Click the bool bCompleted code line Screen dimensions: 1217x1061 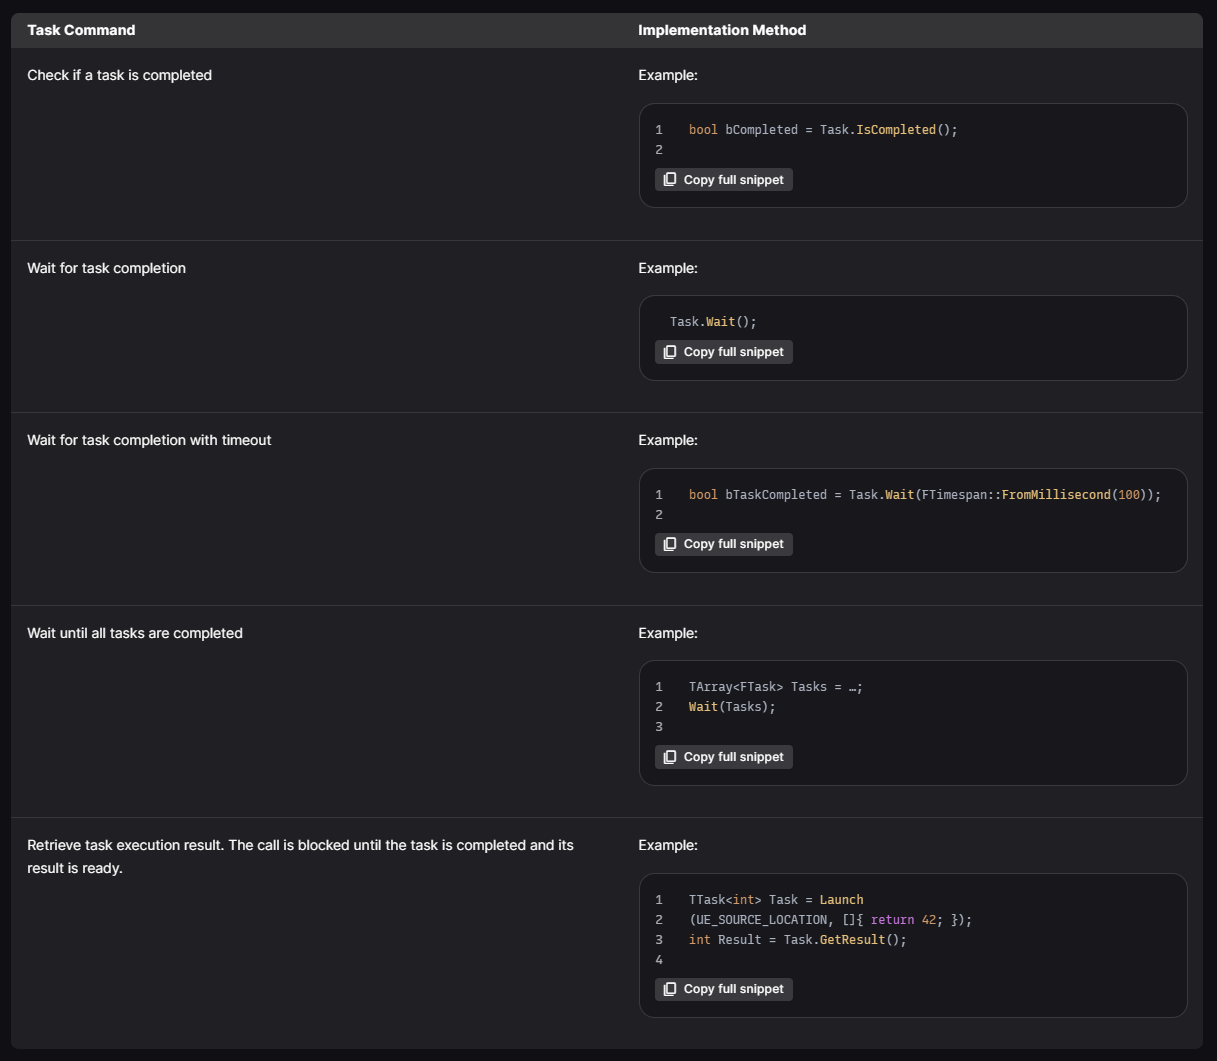822,130
